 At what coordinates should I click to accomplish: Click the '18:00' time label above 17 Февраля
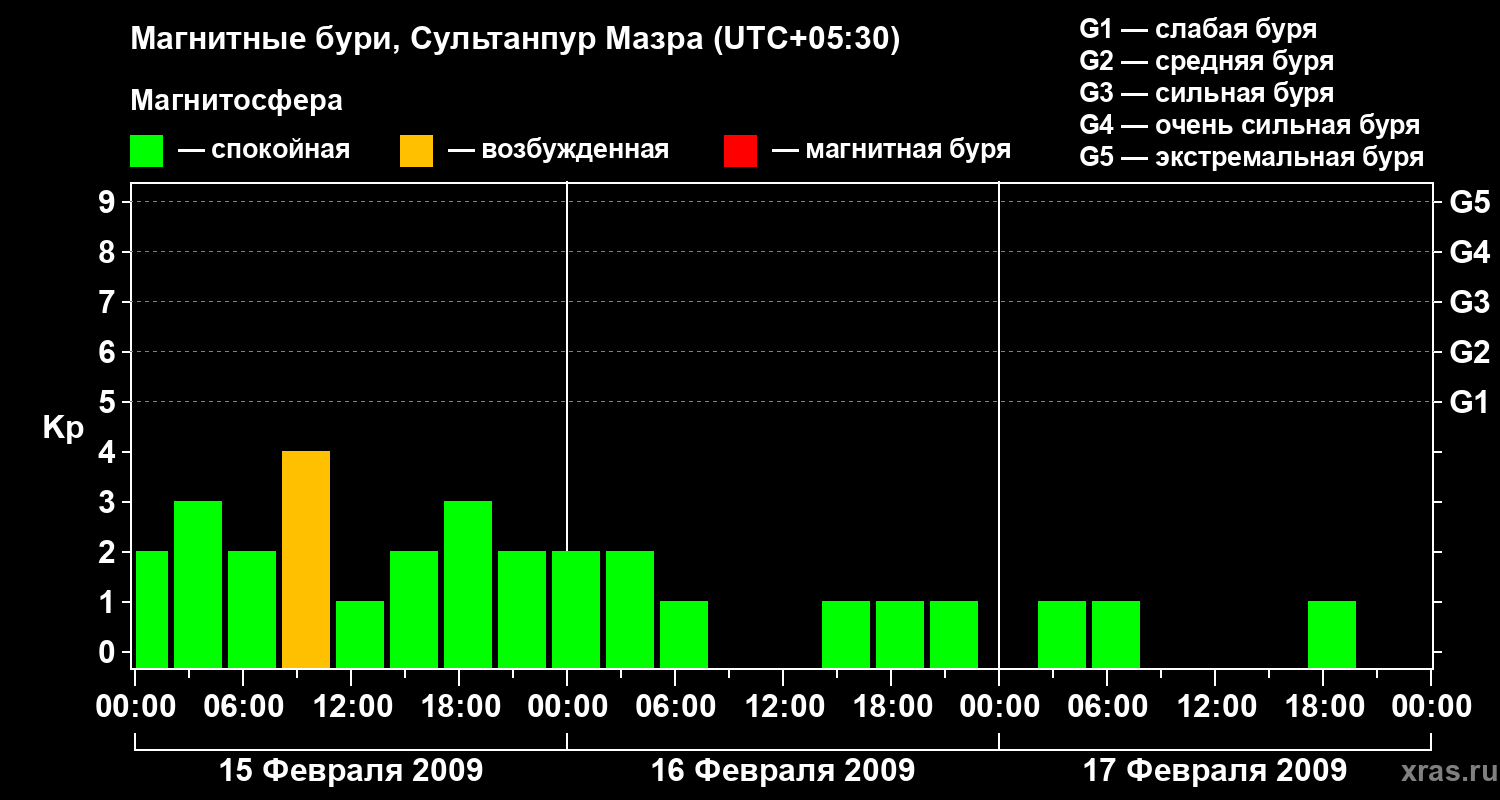[x=1323, y=707]
